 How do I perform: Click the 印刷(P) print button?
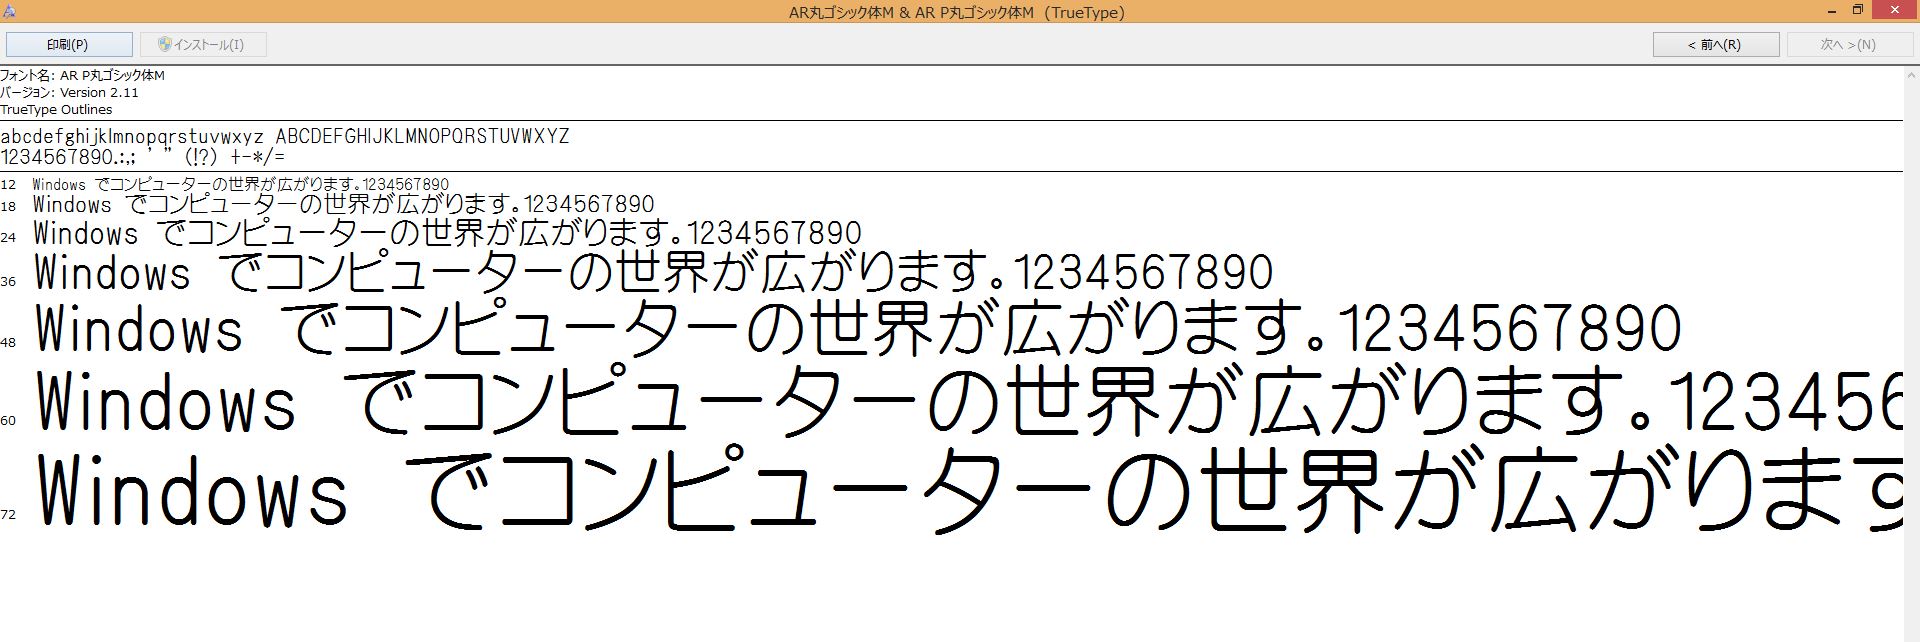pyautogui.click(x=69, y=45)
